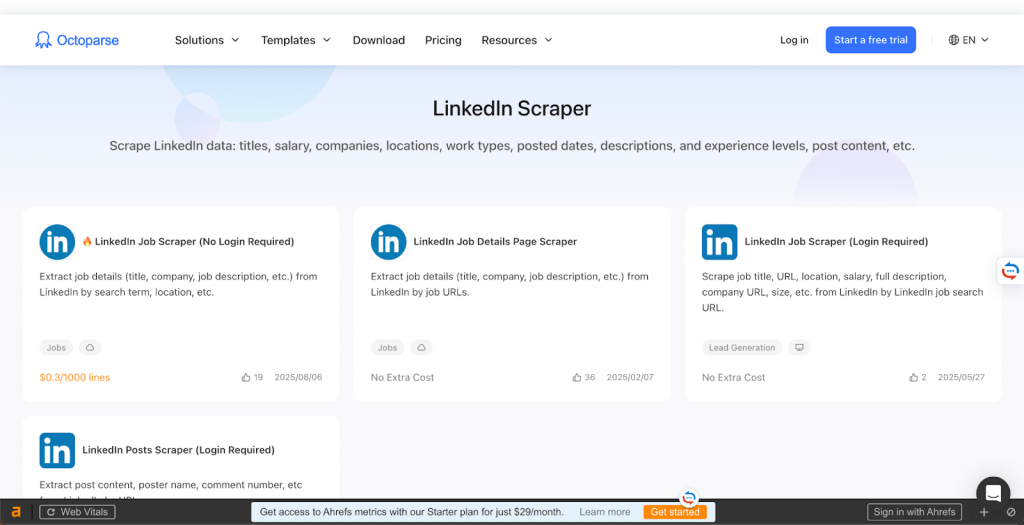
Task: Click date 2025/08/06
Action: [x=298, y=377]
